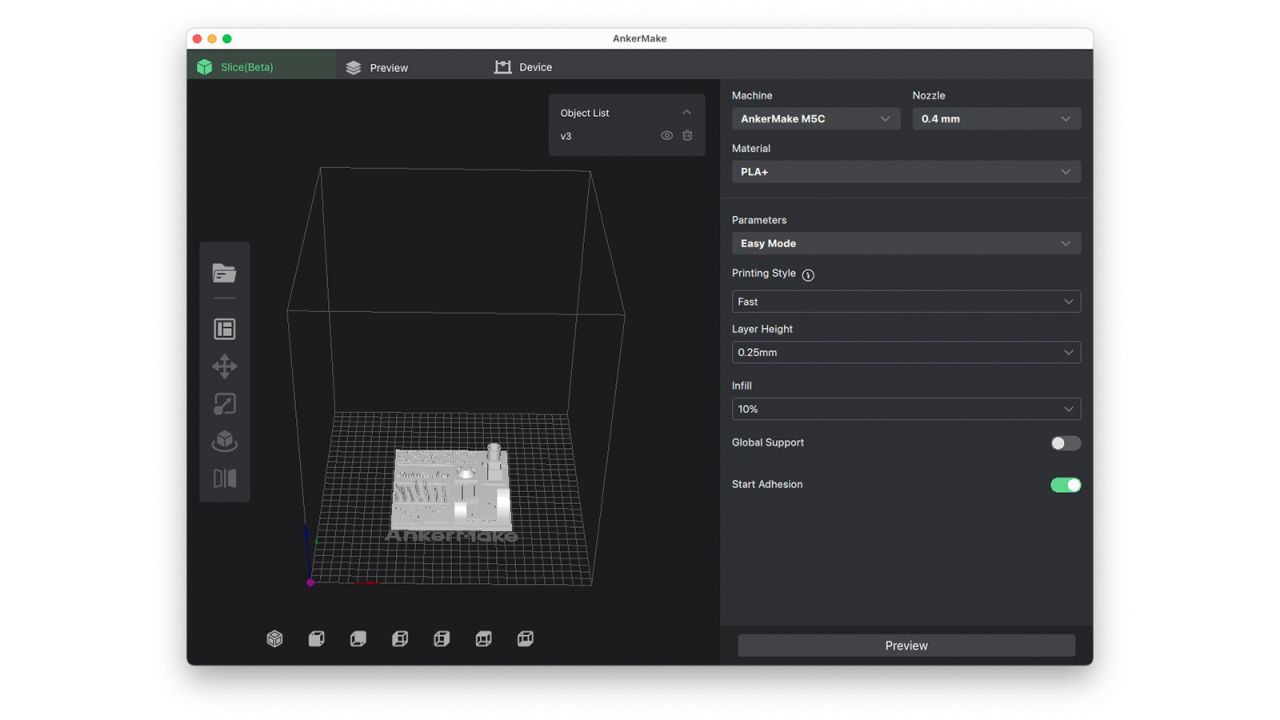The width and height of the screenshot is (1280, 720).
Task: Switch to the isometric cube view
Action: [x=275, y=638]
